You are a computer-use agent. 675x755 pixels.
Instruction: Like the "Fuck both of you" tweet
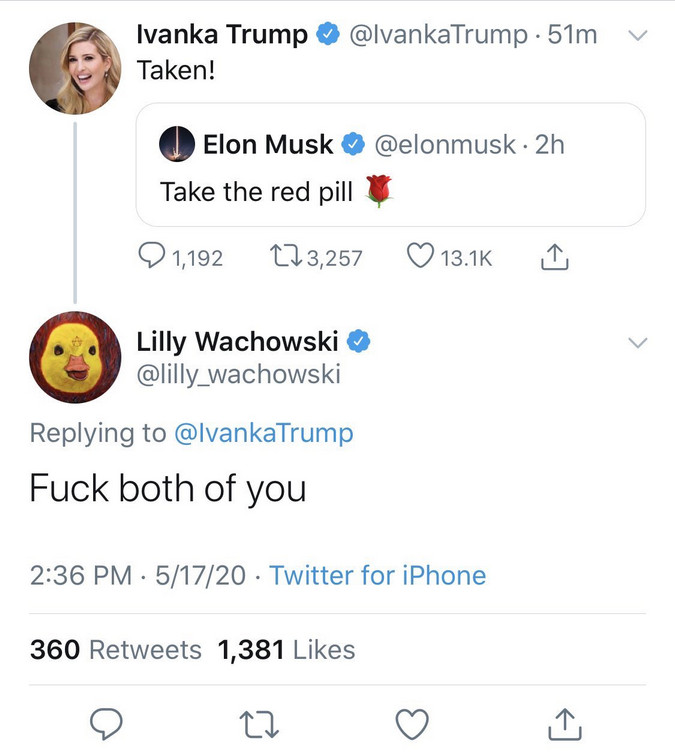(x=412, y=721)
